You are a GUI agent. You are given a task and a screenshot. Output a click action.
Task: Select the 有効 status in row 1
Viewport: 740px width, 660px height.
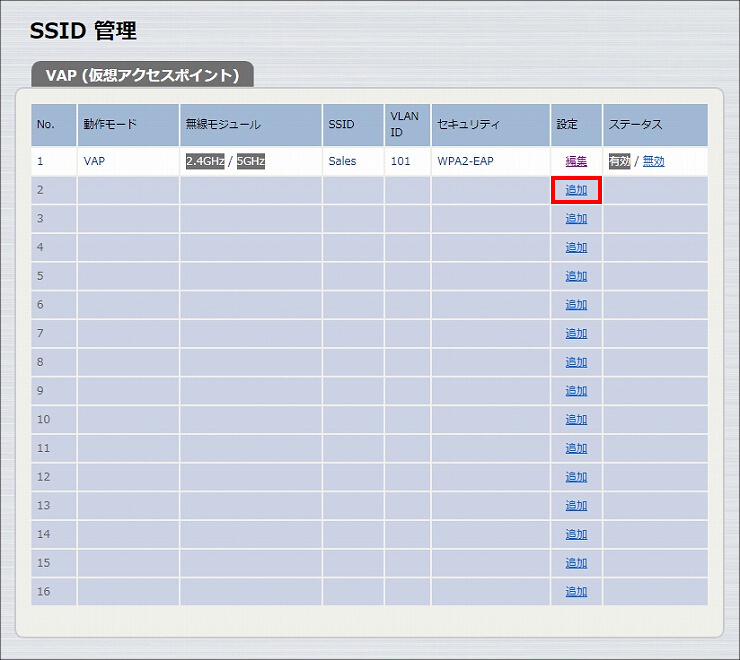tap(619, 161)
